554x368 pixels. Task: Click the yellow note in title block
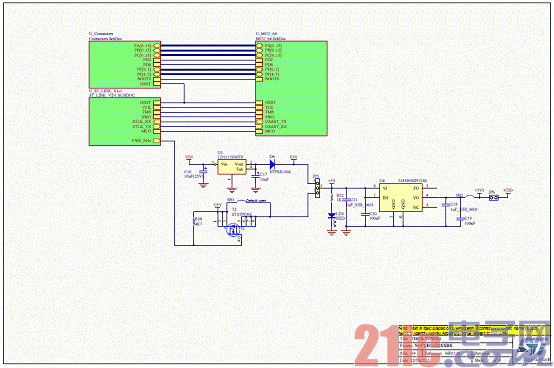pyautogui.click(x=474, y=331)
